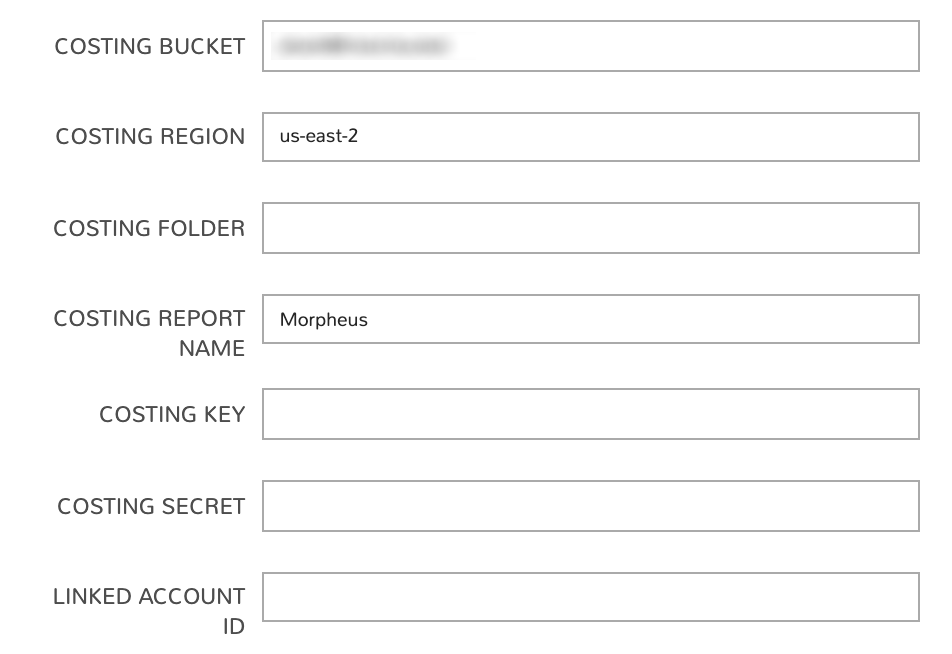
Task: Click the us-east-2 text in Costing Region
Action: click(318, 136)
